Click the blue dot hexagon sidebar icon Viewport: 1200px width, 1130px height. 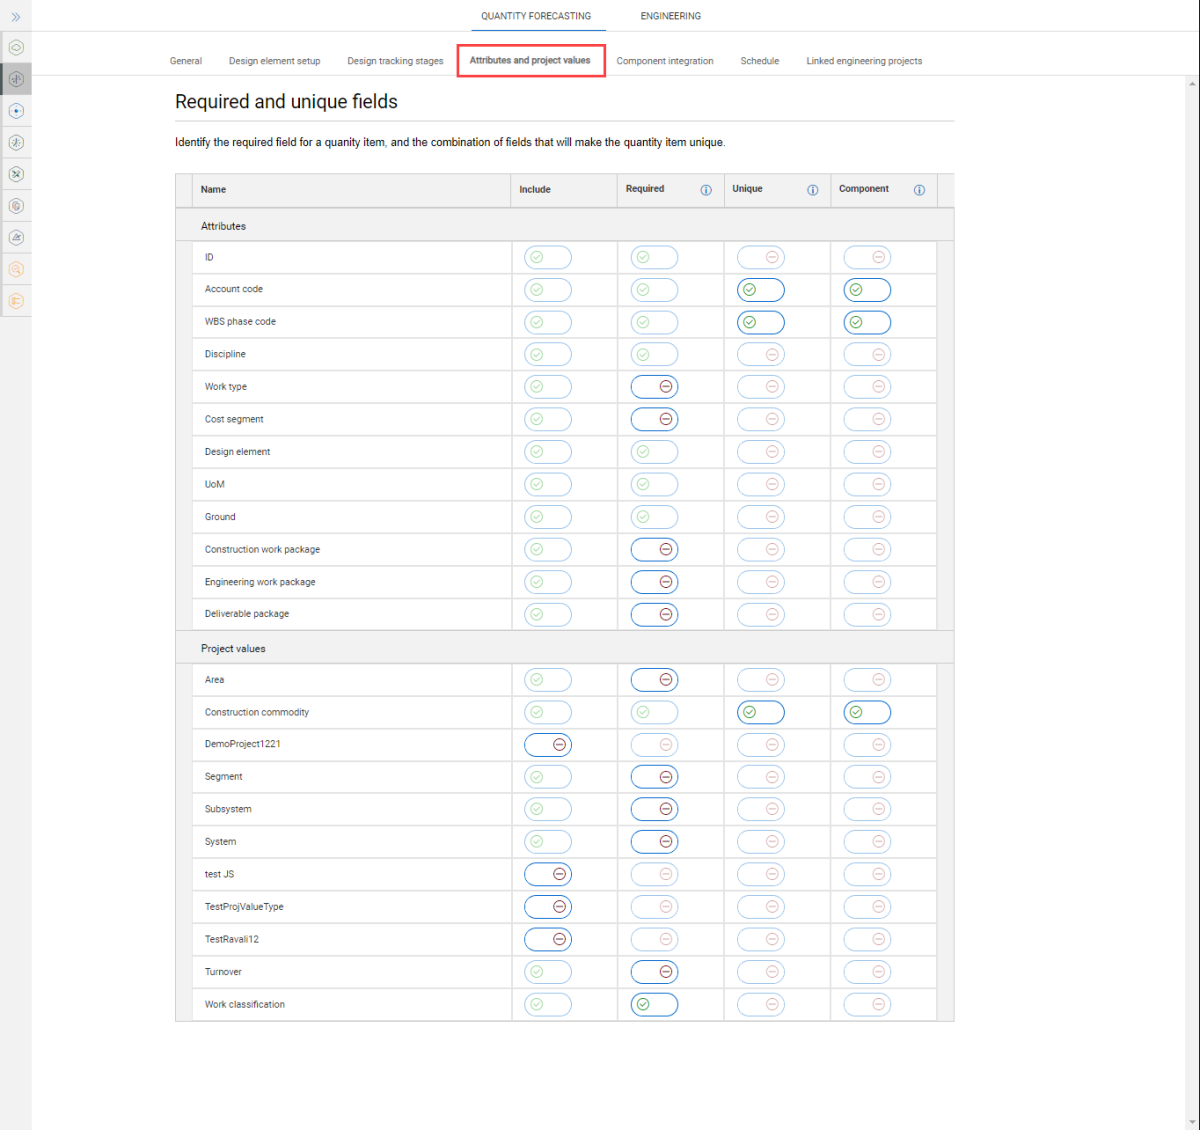(16, 111)
